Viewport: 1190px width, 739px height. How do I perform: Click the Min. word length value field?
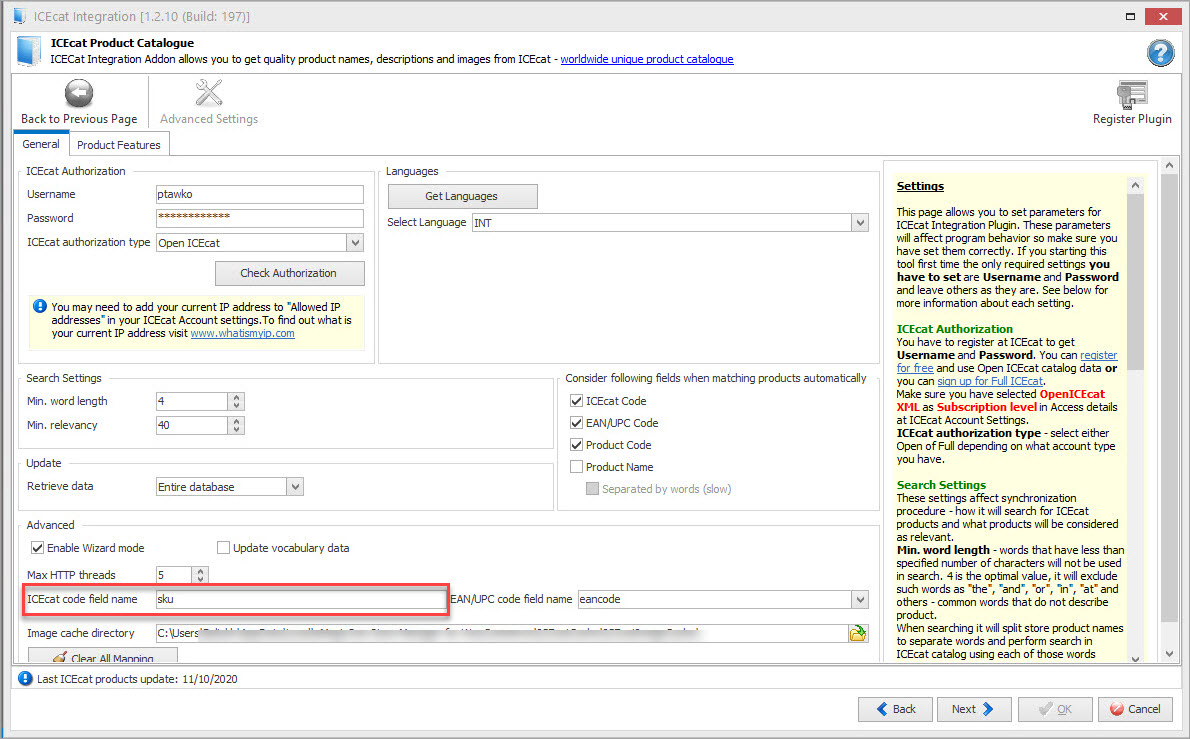click(x=191, y=401)
